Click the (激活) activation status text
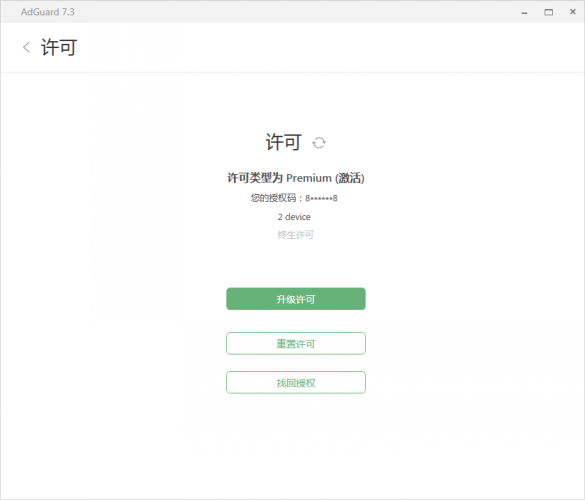The width and height of the screenshot is (585, 500). coord(350,178)
